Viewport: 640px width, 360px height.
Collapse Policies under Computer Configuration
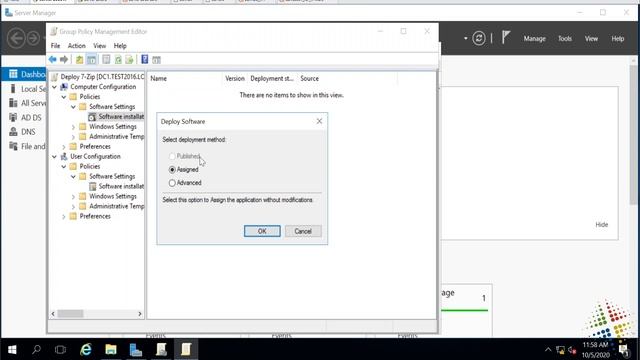(x=64, y=97)
